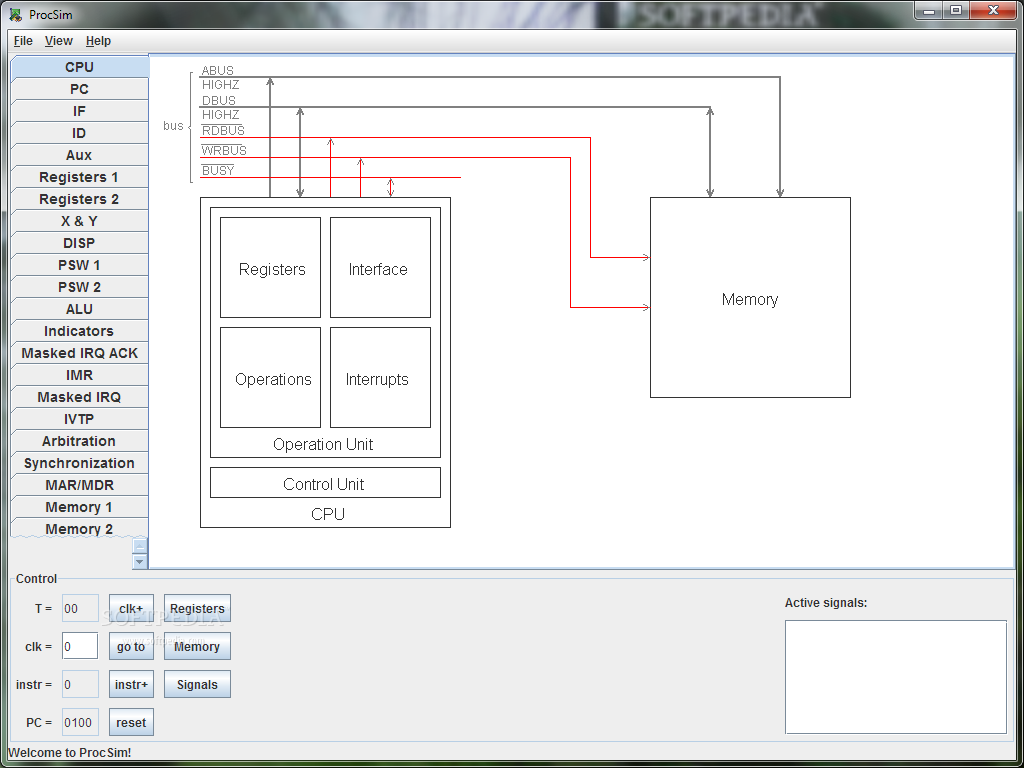
Task: Open the ALU tab
Action: [x=80, y=309]
